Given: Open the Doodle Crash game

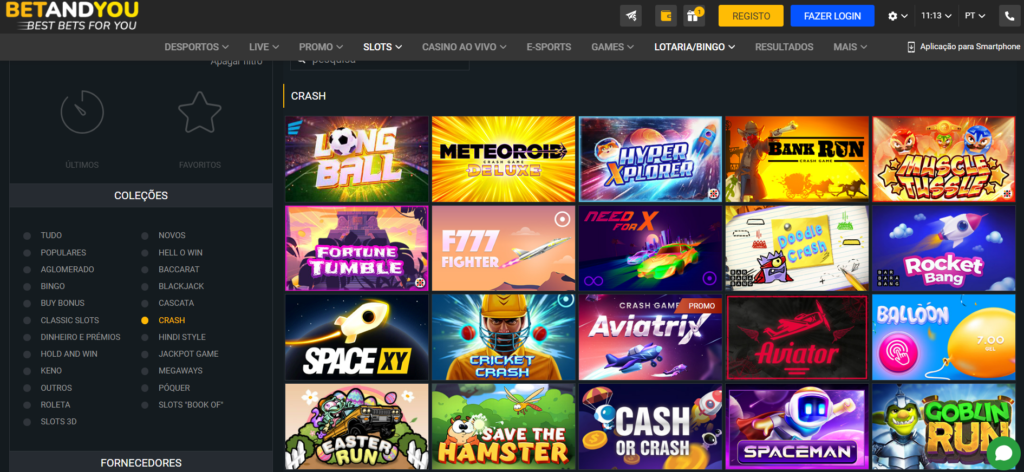Looking at the screenshot, I should point(797,248).
